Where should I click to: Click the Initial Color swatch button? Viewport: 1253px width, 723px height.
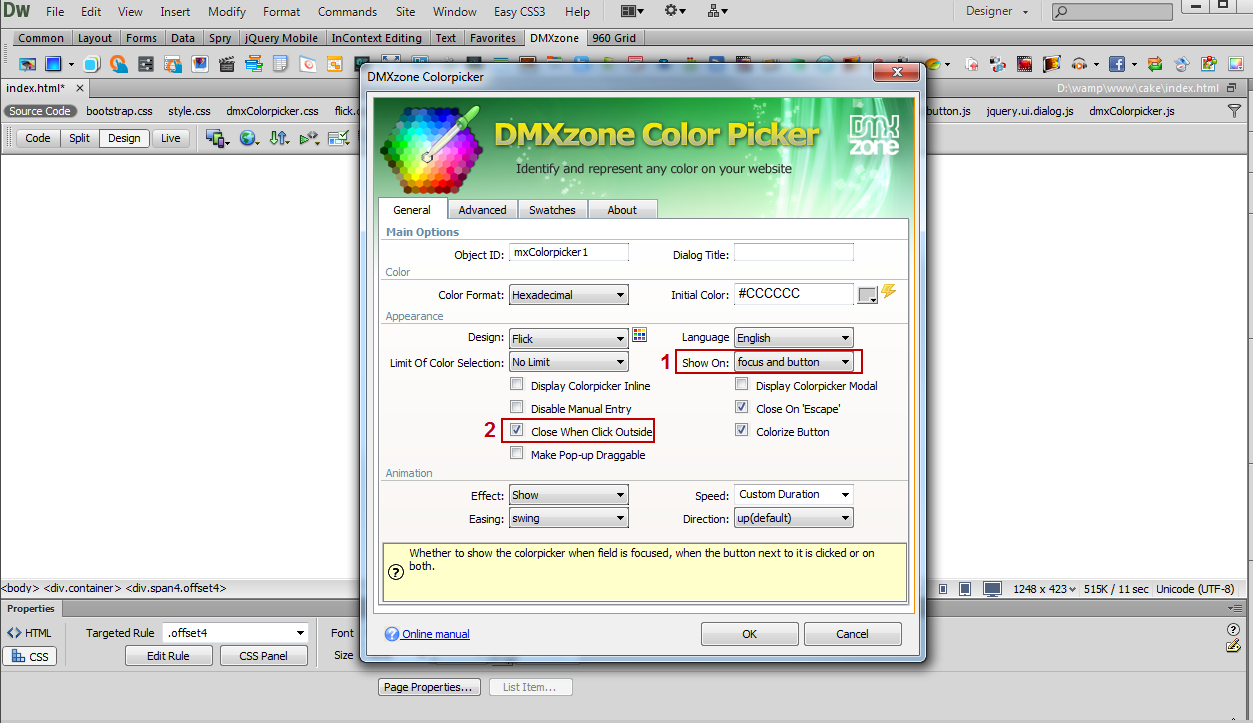868,295
